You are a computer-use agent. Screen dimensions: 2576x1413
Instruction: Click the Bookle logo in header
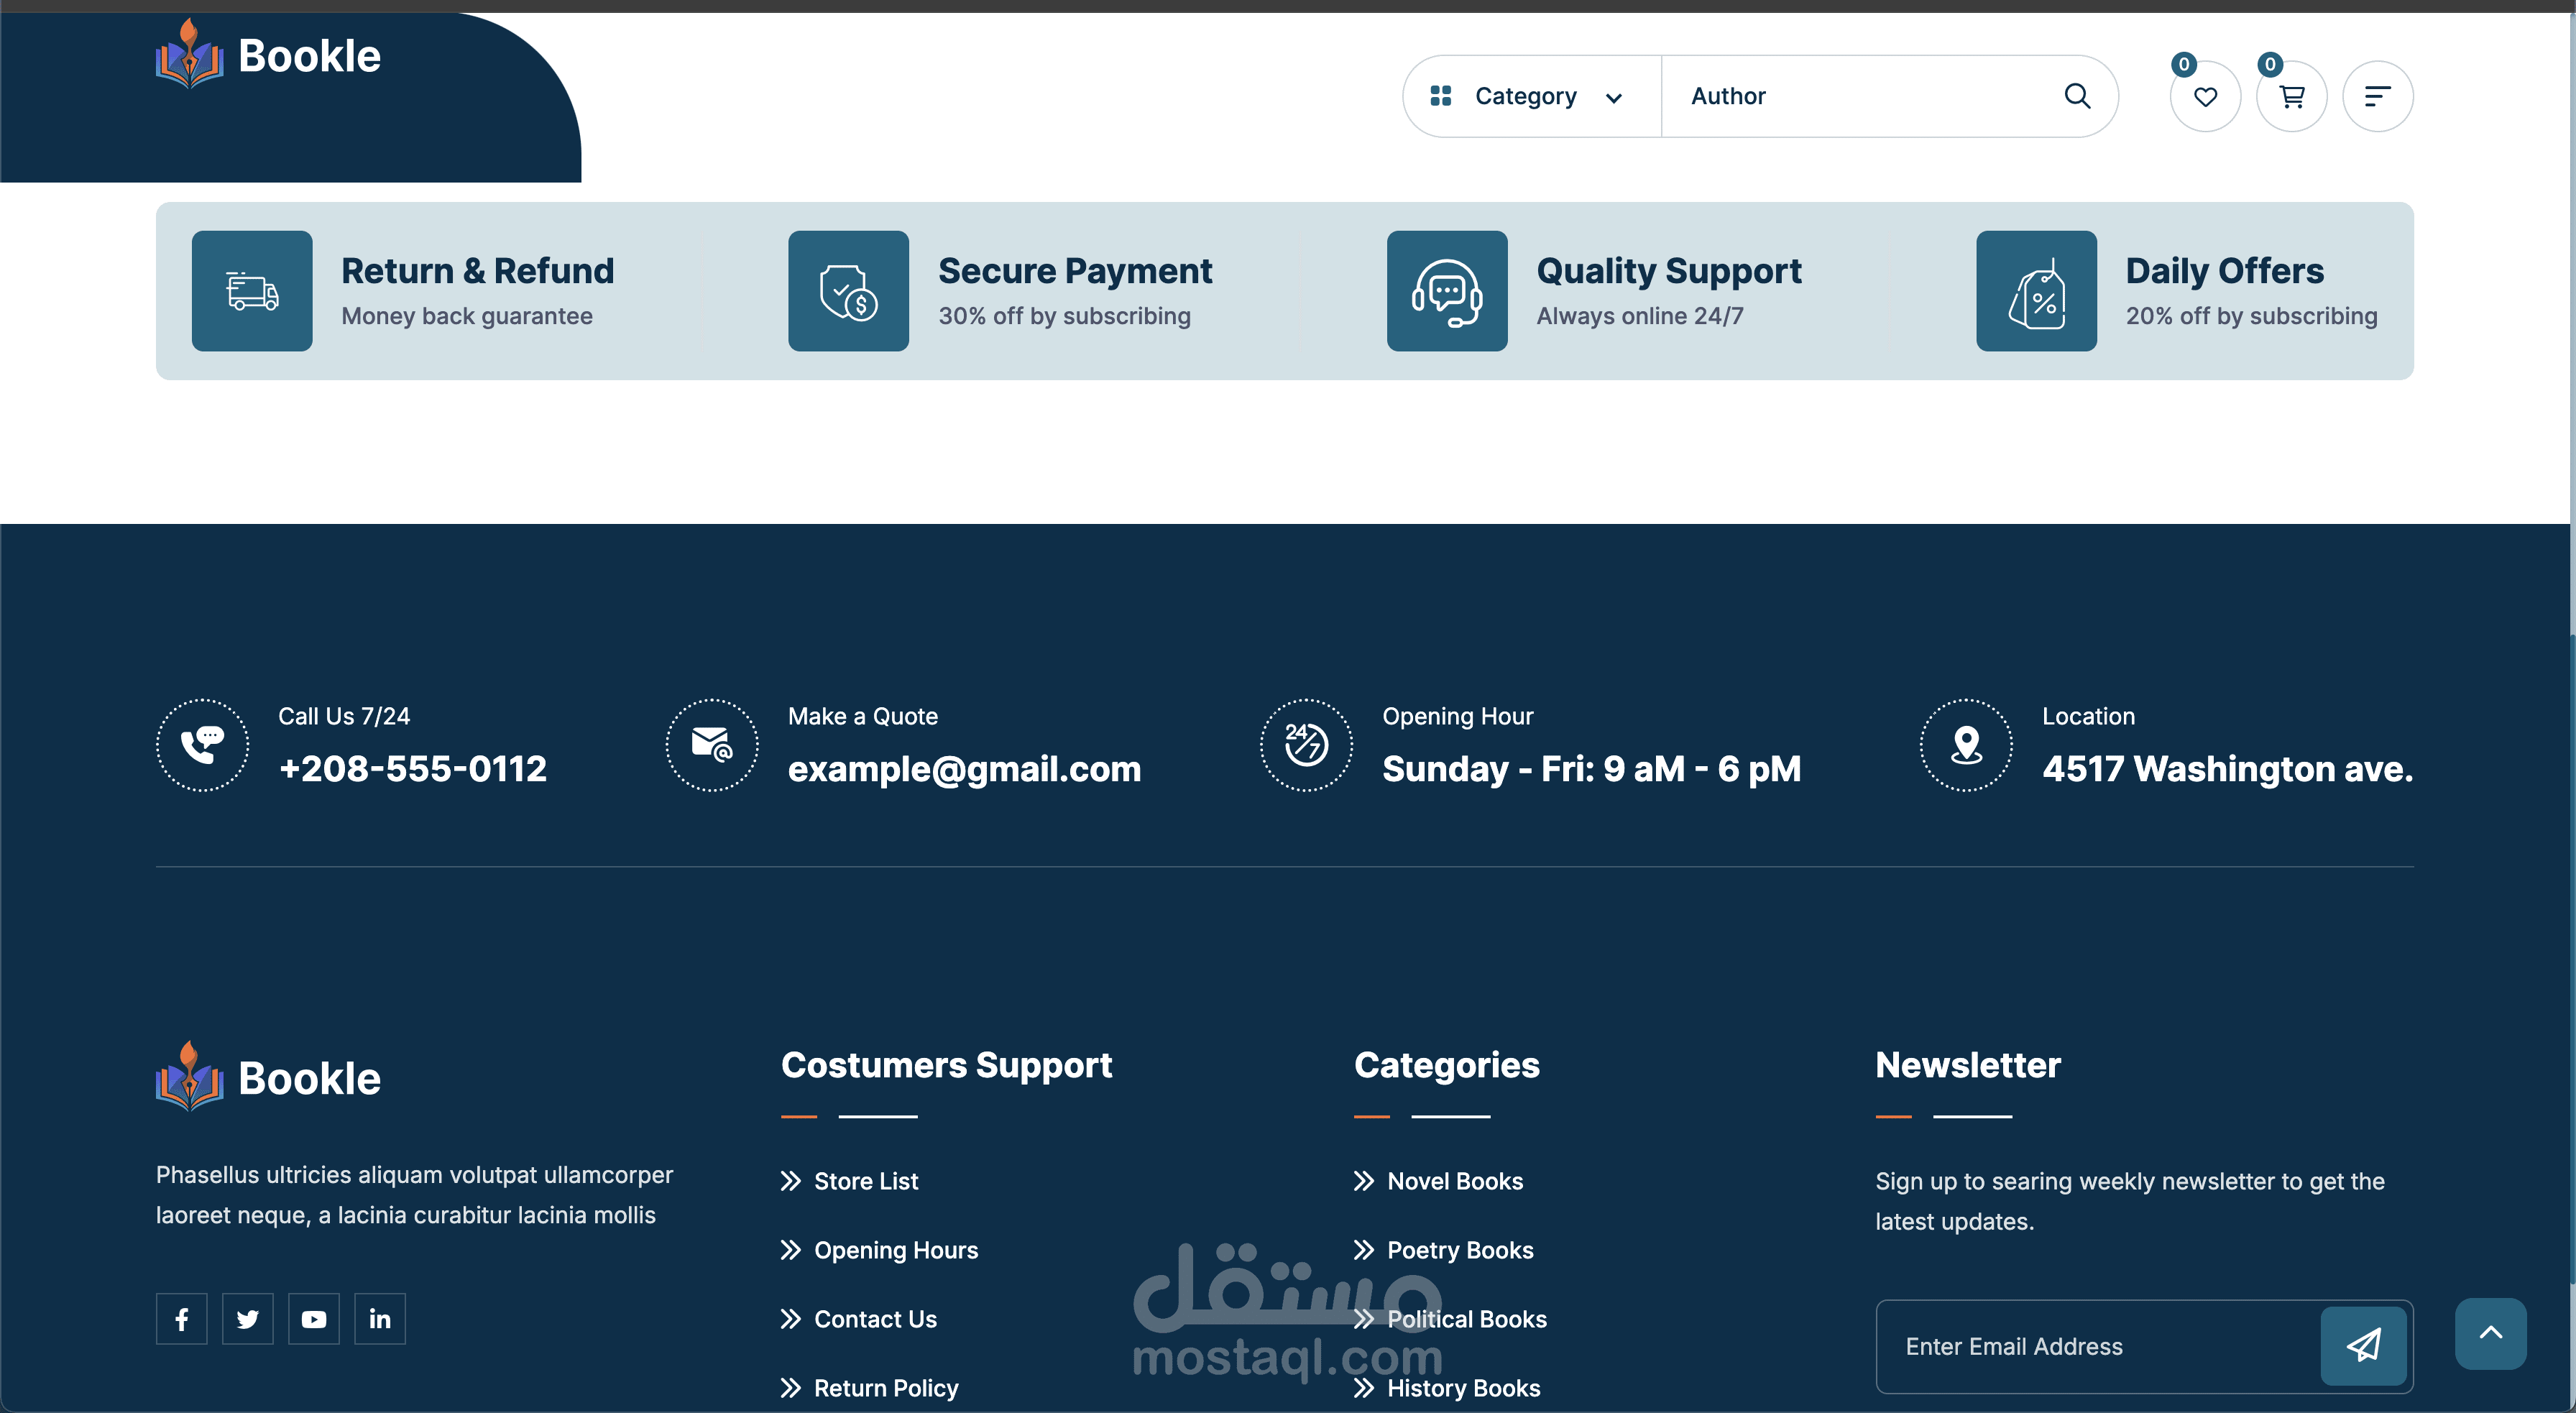(268, 56)
